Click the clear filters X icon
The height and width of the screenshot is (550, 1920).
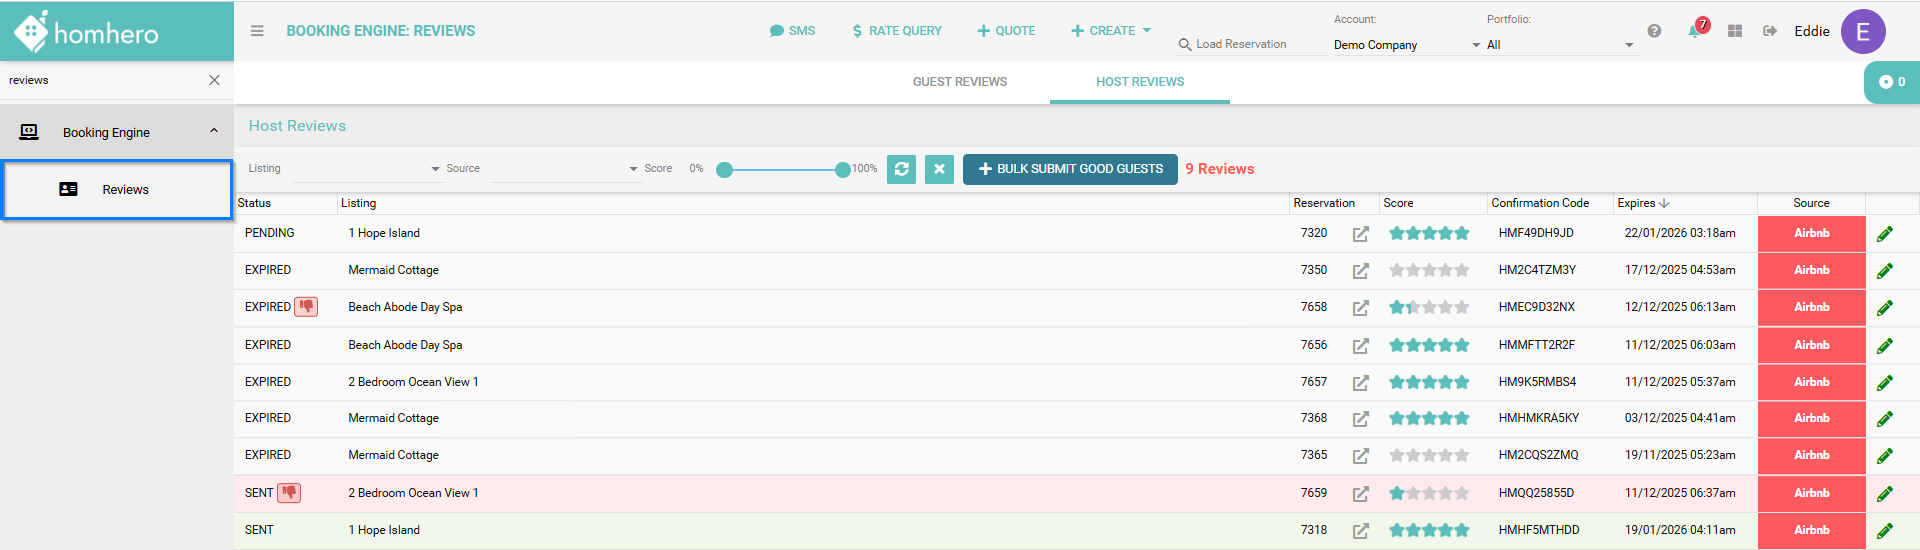939,169
